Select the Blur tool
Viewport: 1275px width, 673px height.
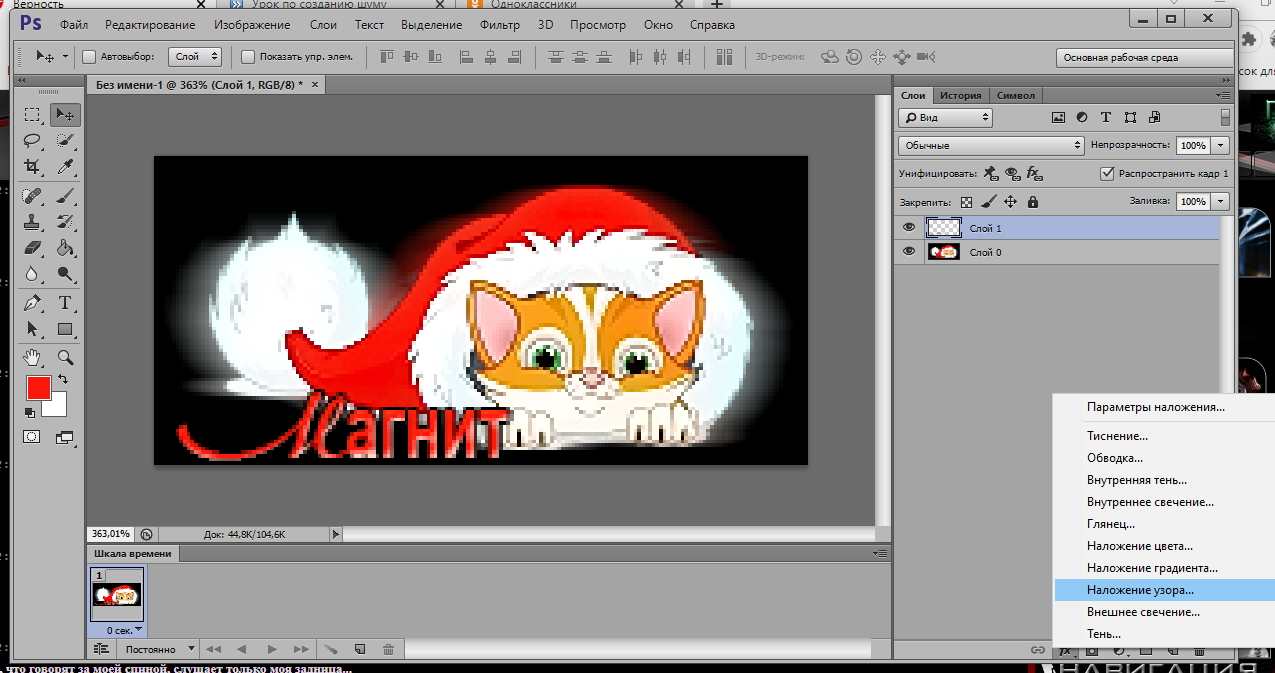click(x=32, y=273)
